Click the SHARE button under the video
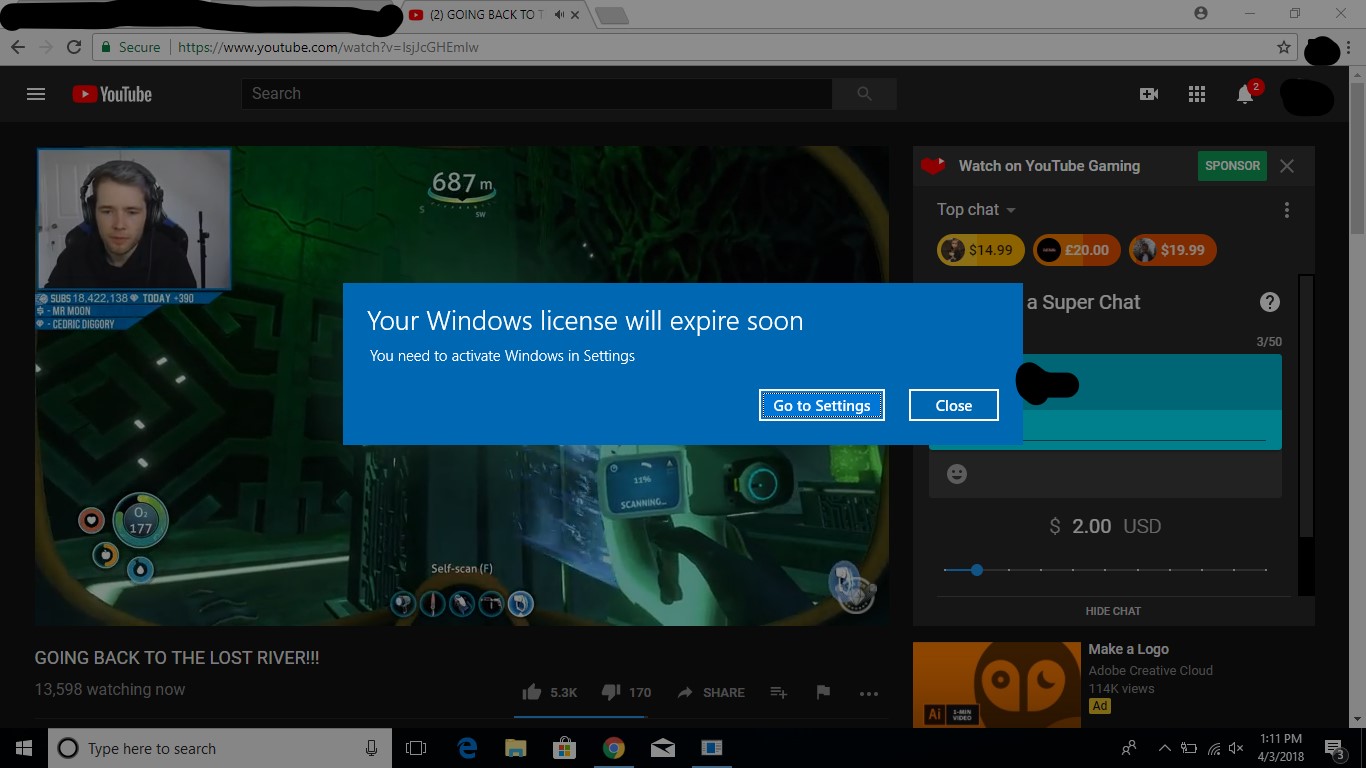The width and height of the screenshot is (1366, 768). (711, 692)
